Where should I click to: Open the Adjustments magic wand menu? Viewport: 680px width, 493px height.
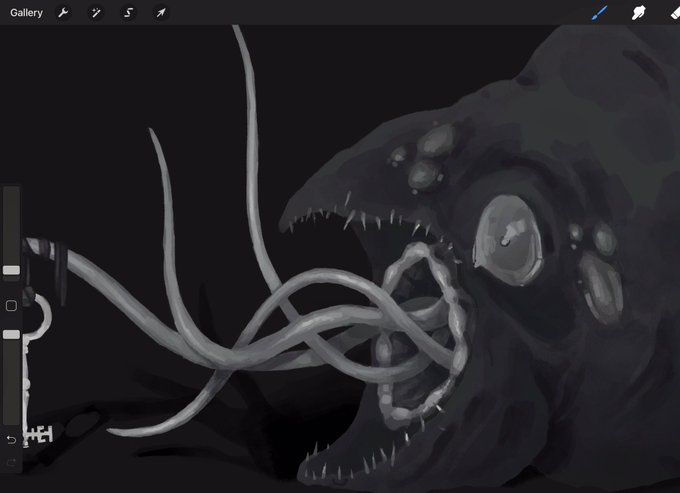(96, 13)
